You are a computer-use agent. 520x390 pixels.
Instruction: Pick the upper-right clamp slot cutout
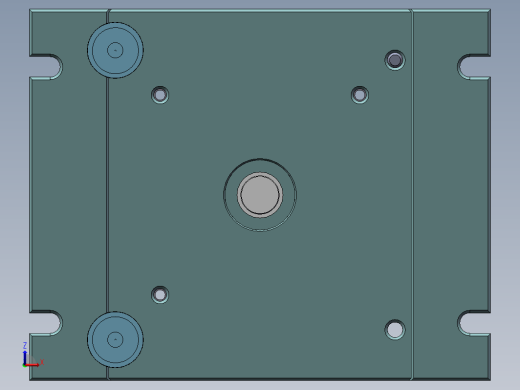click(475, 67)
